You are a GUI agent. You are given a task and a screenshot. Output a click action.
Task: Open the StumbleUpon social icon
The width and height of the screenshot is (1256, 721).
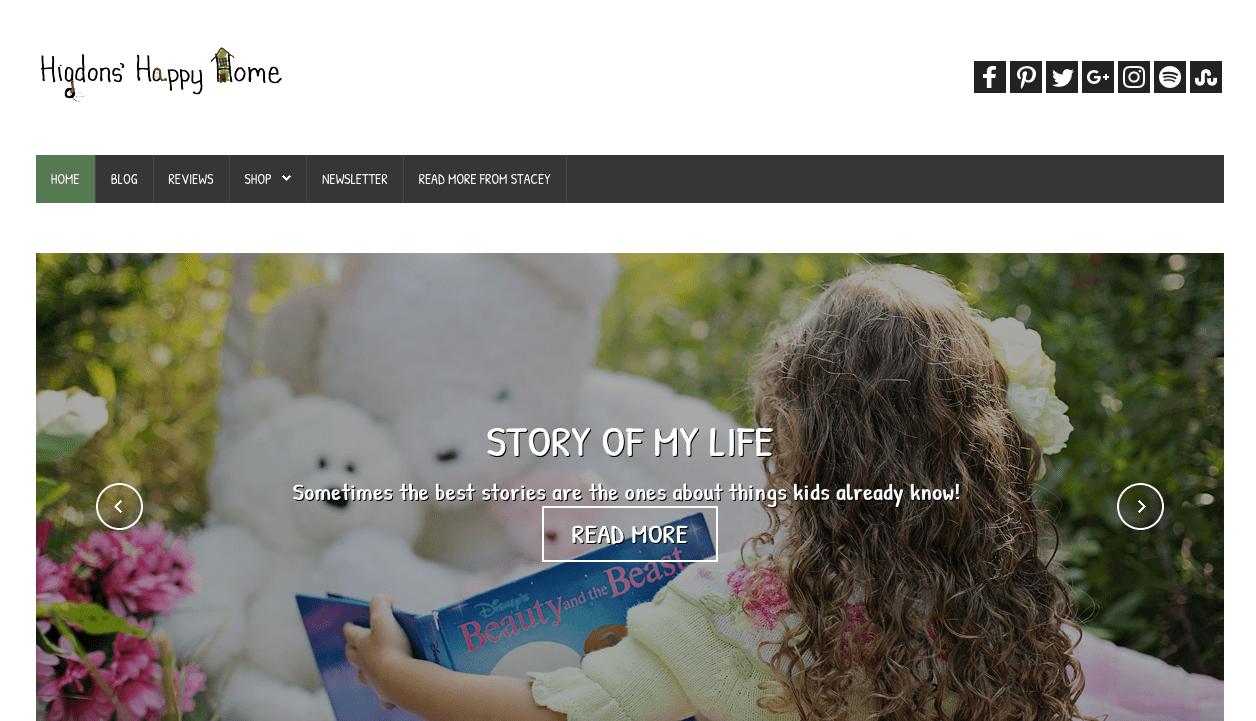(1206, 77)
